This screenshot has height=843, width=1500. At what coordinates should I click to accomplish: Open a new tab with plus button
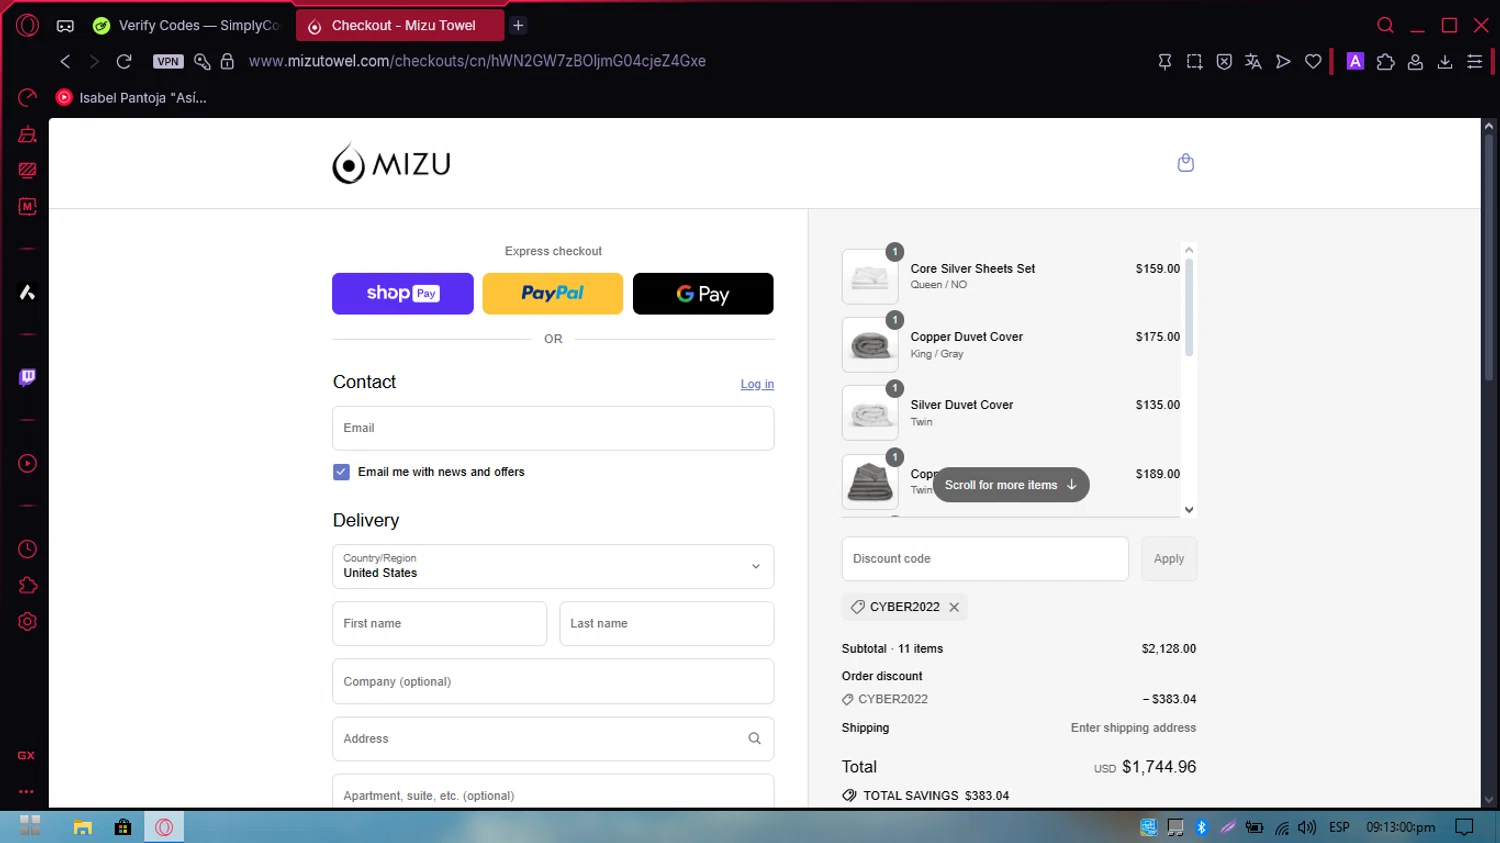(518, 25)
